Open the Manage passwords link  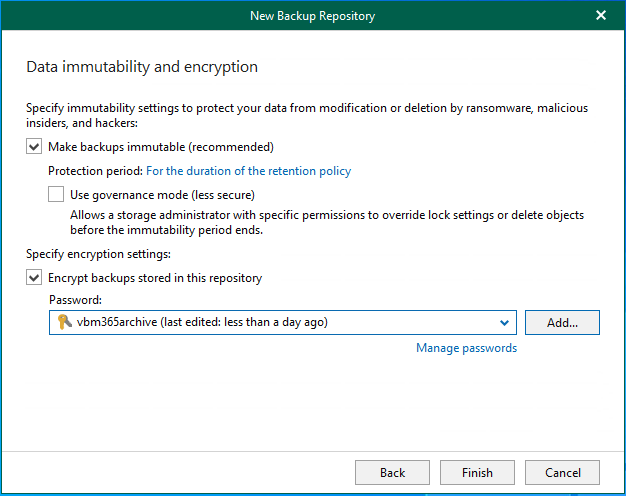coord(466,348)
